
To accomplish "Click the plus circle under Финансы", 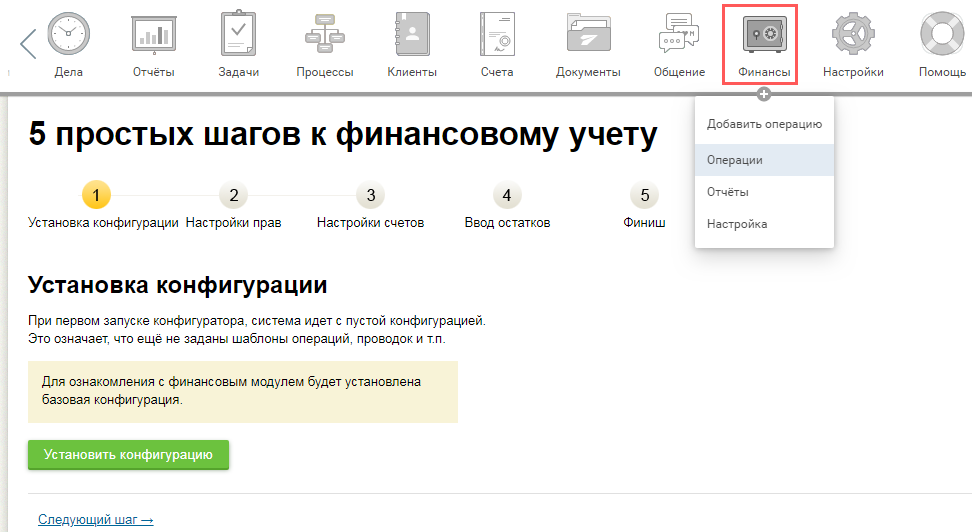I will 764,94.
